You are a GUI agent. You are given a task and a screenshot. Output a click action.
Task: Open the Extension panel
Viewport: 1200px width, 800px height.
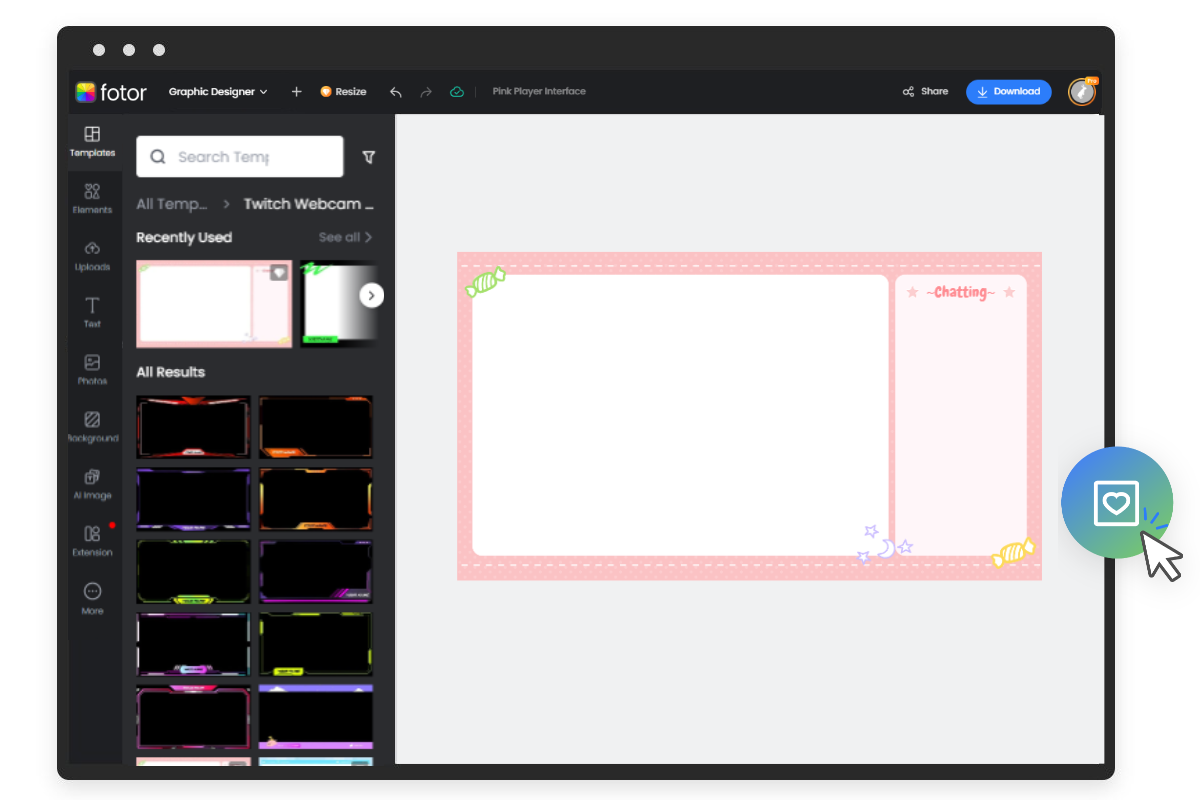tap(92, 540)
